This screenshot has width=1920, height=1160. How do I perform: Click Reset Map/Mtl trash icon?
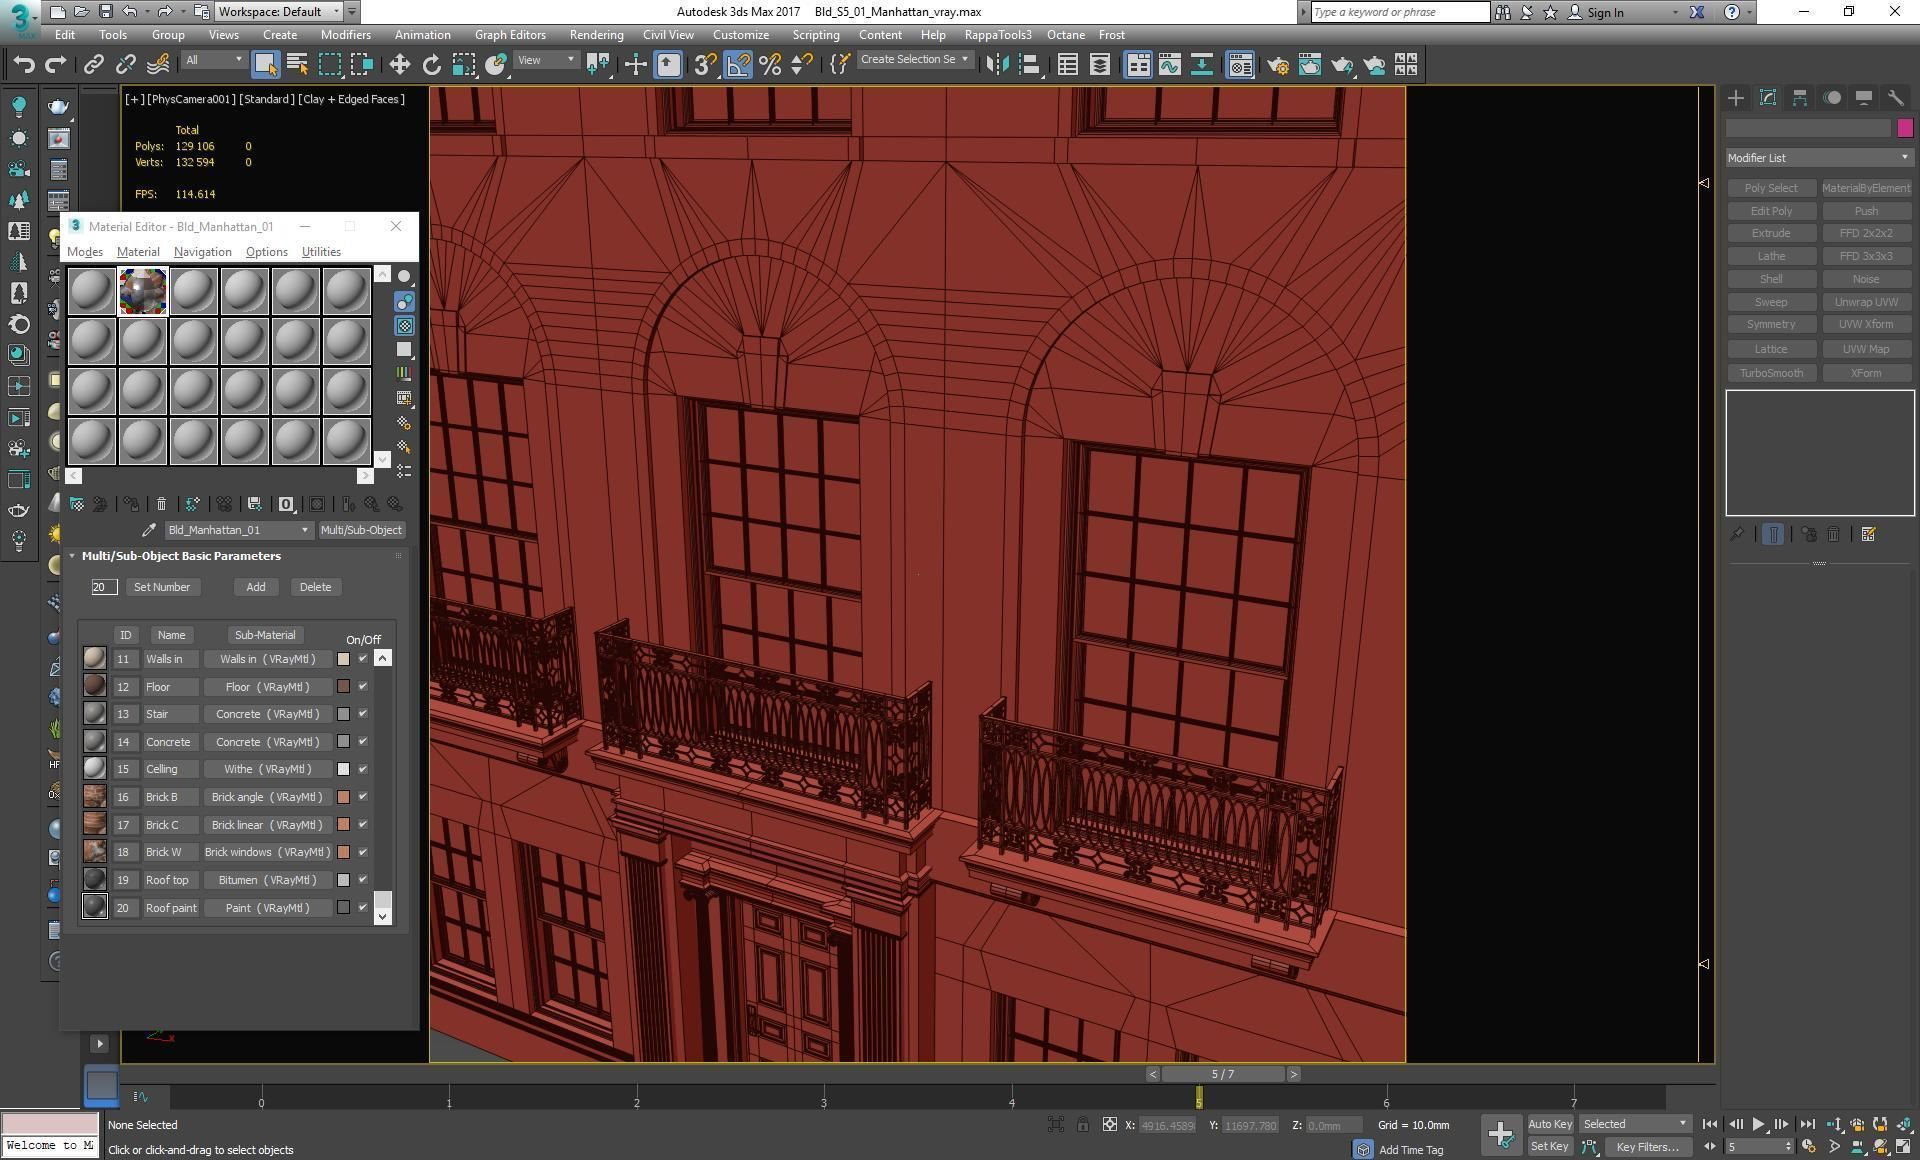pyautogui.click(x=161, y=505)
